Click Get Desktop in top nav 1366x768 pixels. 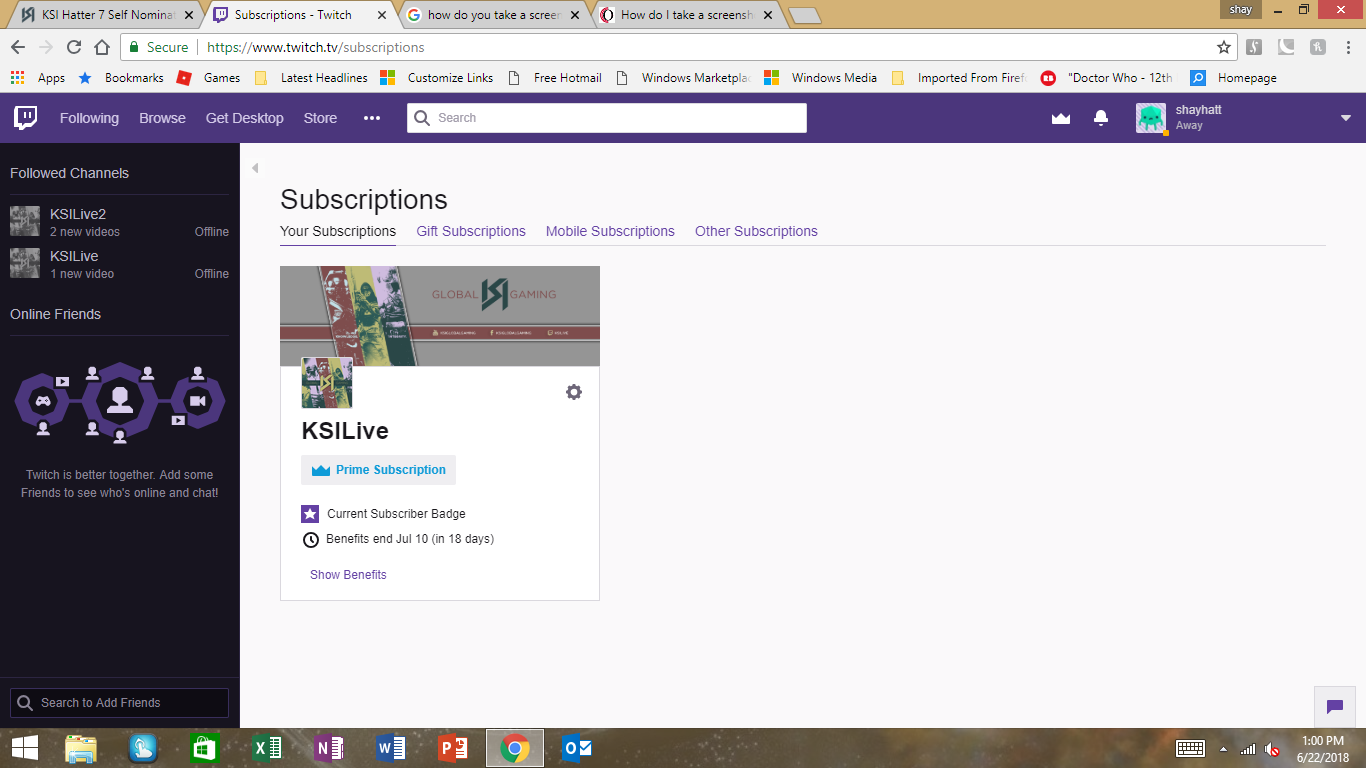[x=245, y=118]
